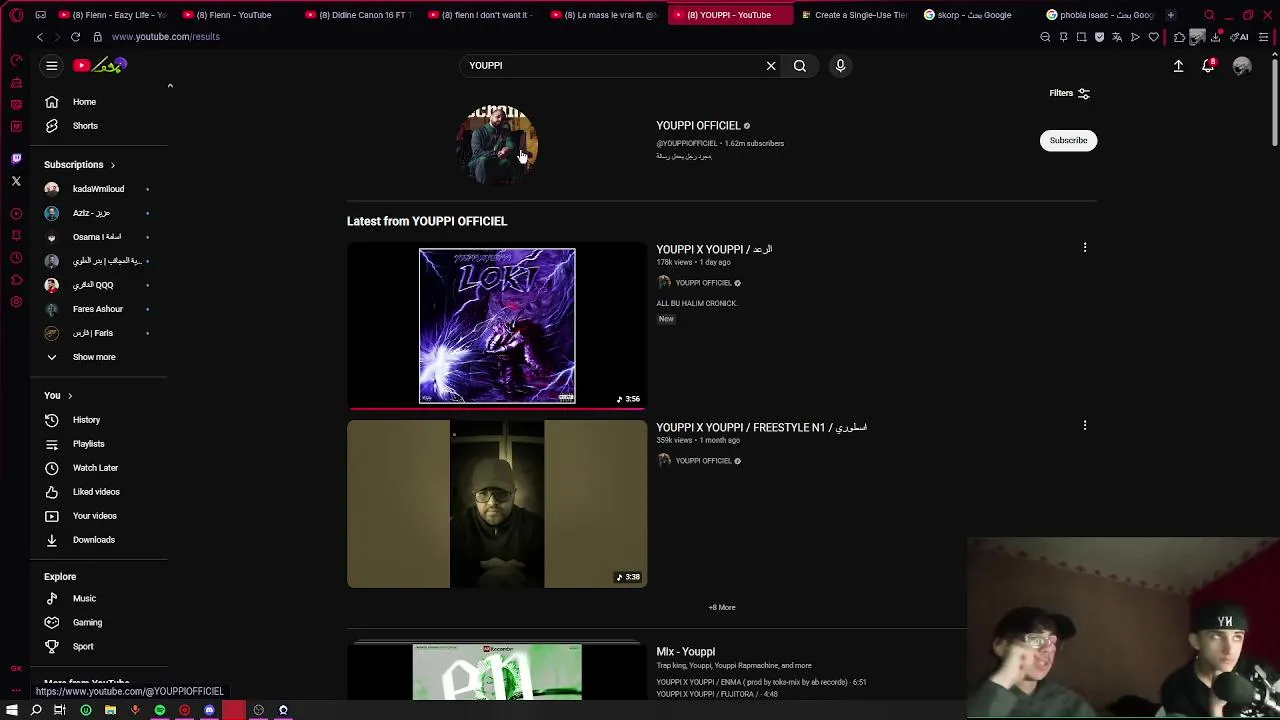The height and width of the screenshot is (720, 1280).
Task: Open Sport under Explore
Action: click(x=99, y=647)
